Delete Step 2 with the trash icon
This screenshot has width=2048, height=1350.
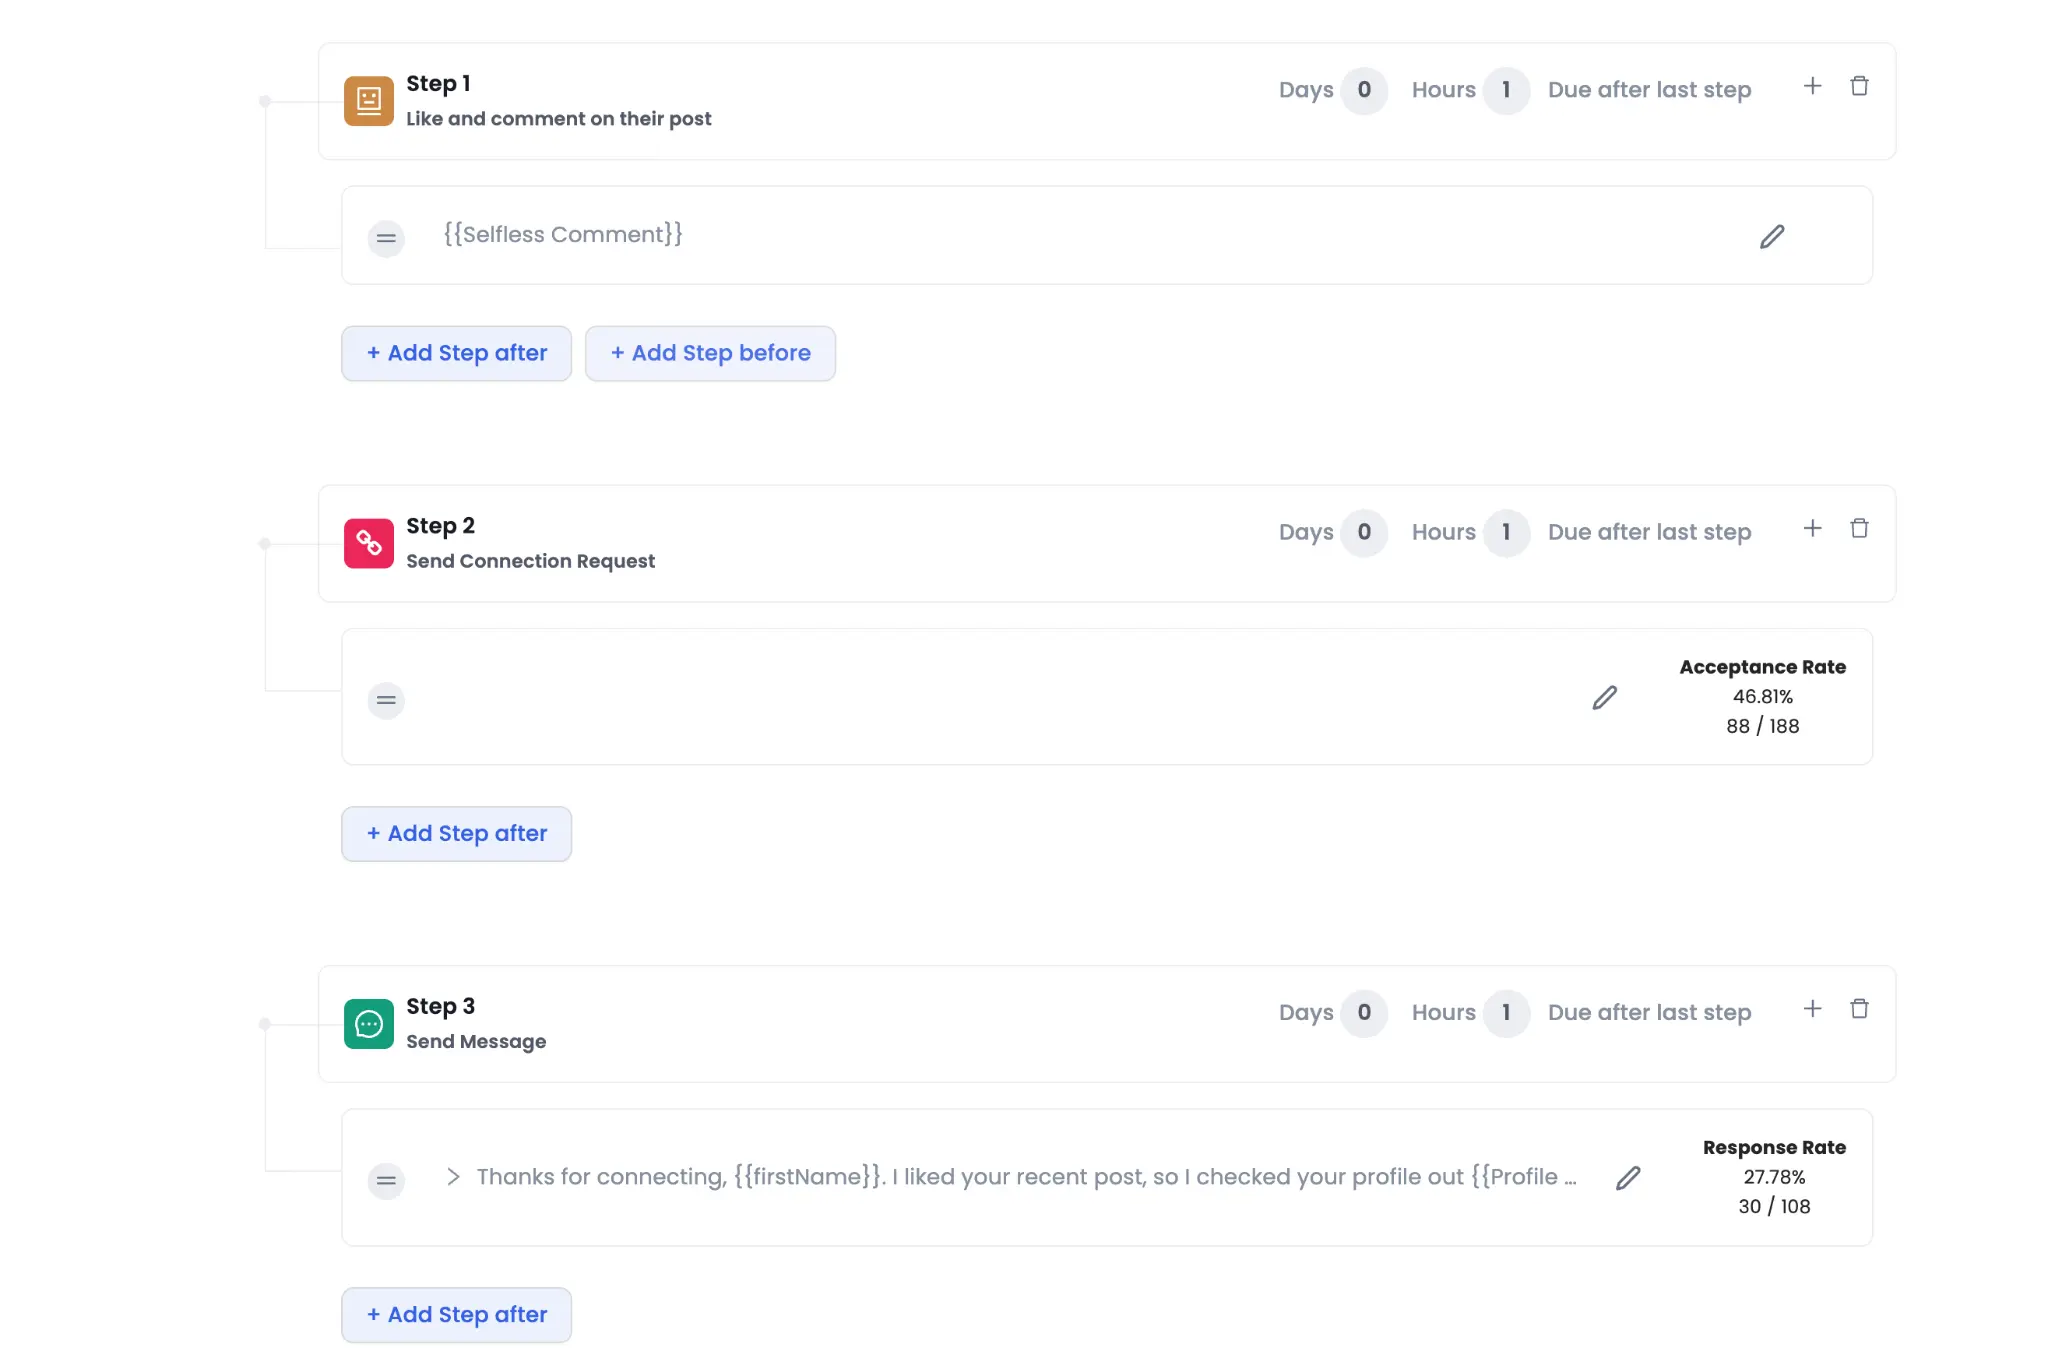1860,527
